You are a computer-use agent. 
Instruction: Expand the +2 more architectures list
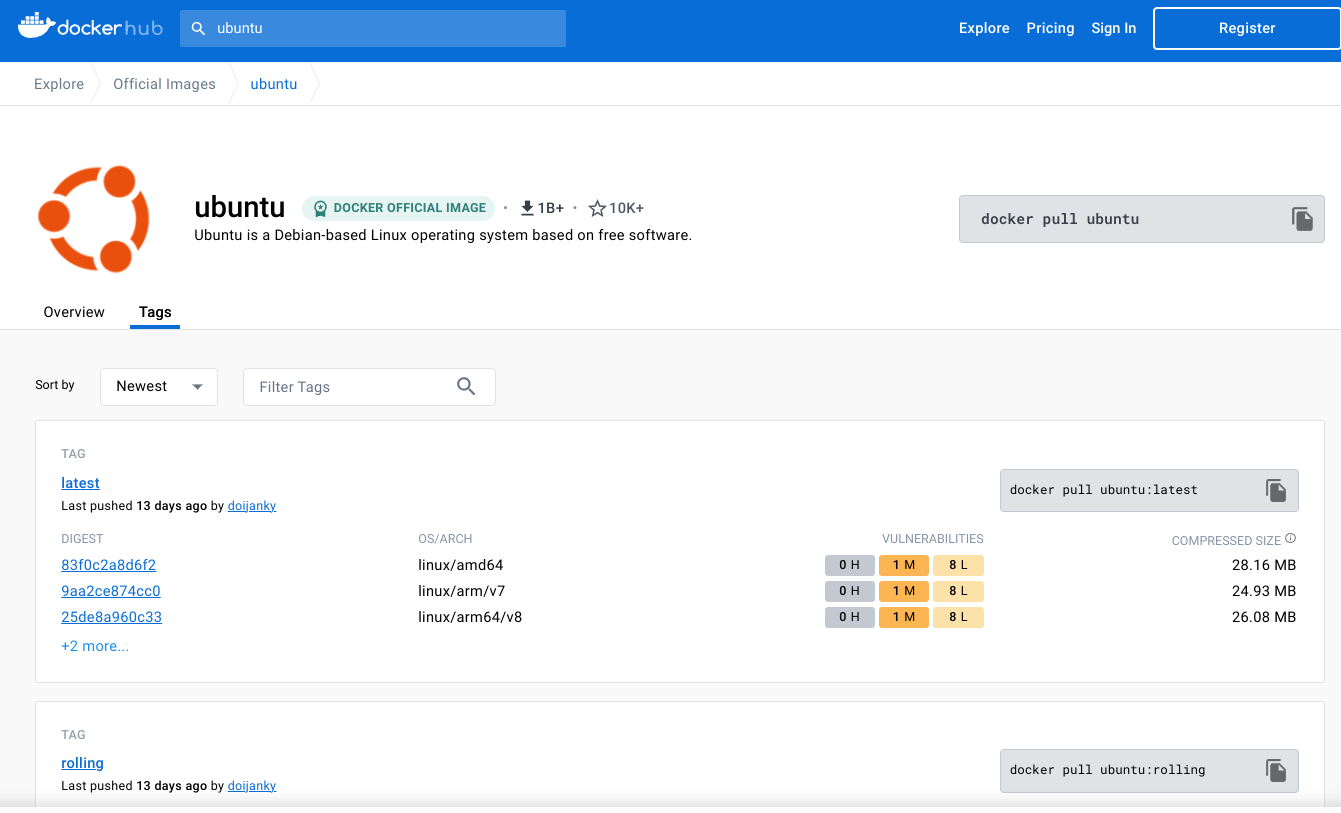95,646
